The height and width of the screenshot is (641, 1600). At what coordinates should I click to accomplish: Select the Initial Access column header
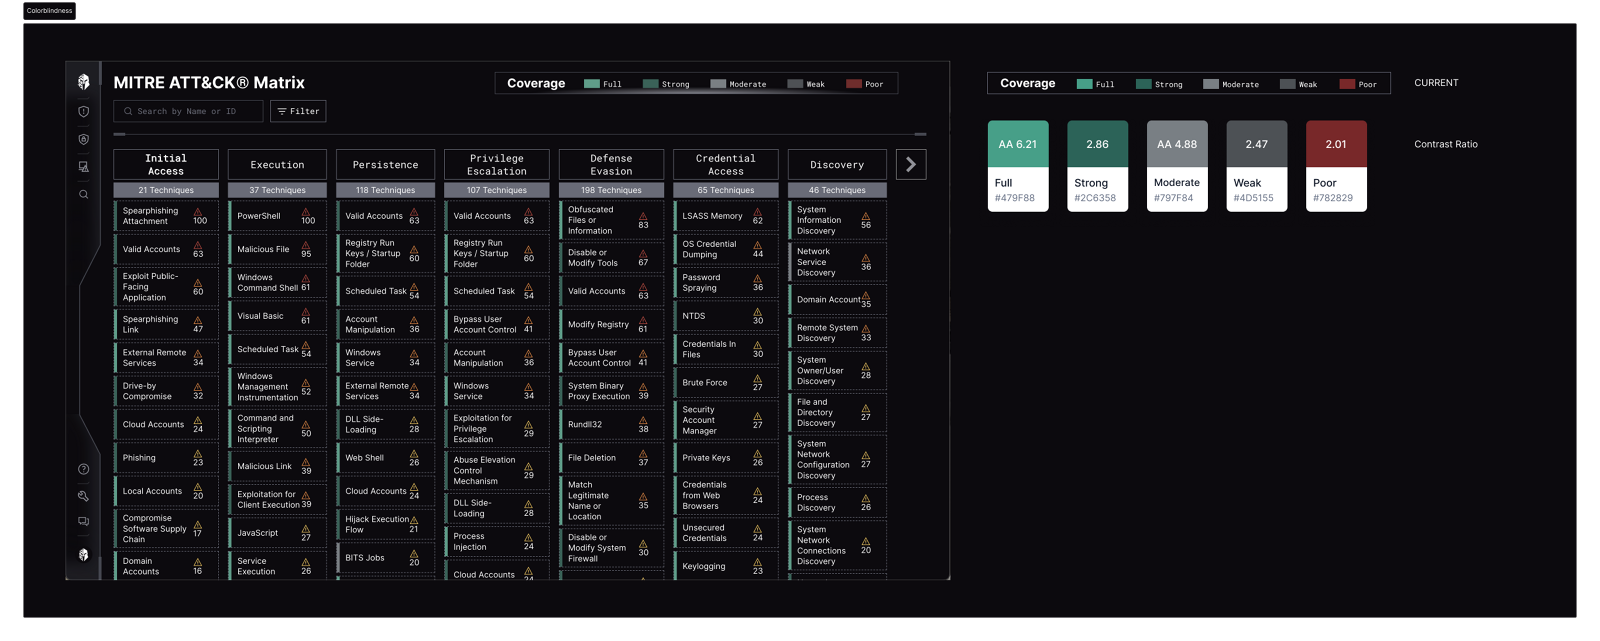pos(166,164)
